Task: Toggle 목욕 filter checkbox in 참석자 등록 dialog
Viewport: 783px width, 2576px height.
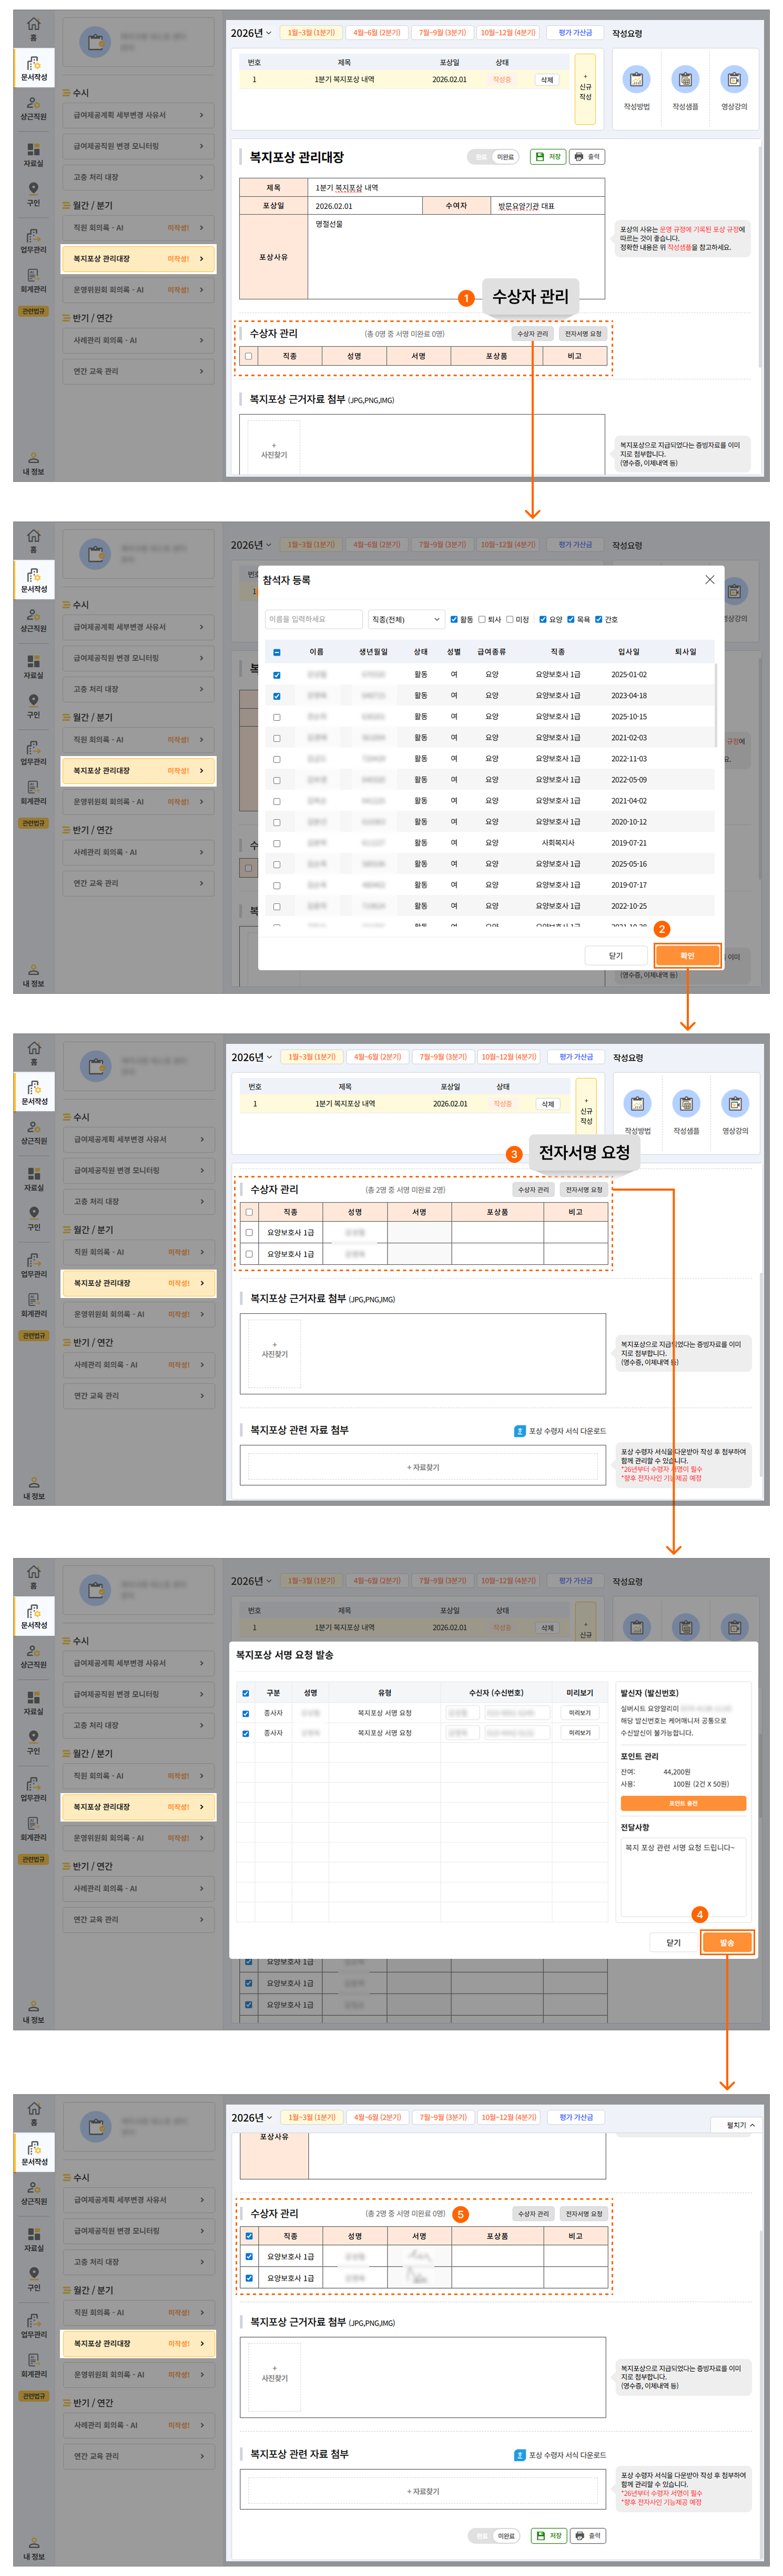Action: pos(571,619)
